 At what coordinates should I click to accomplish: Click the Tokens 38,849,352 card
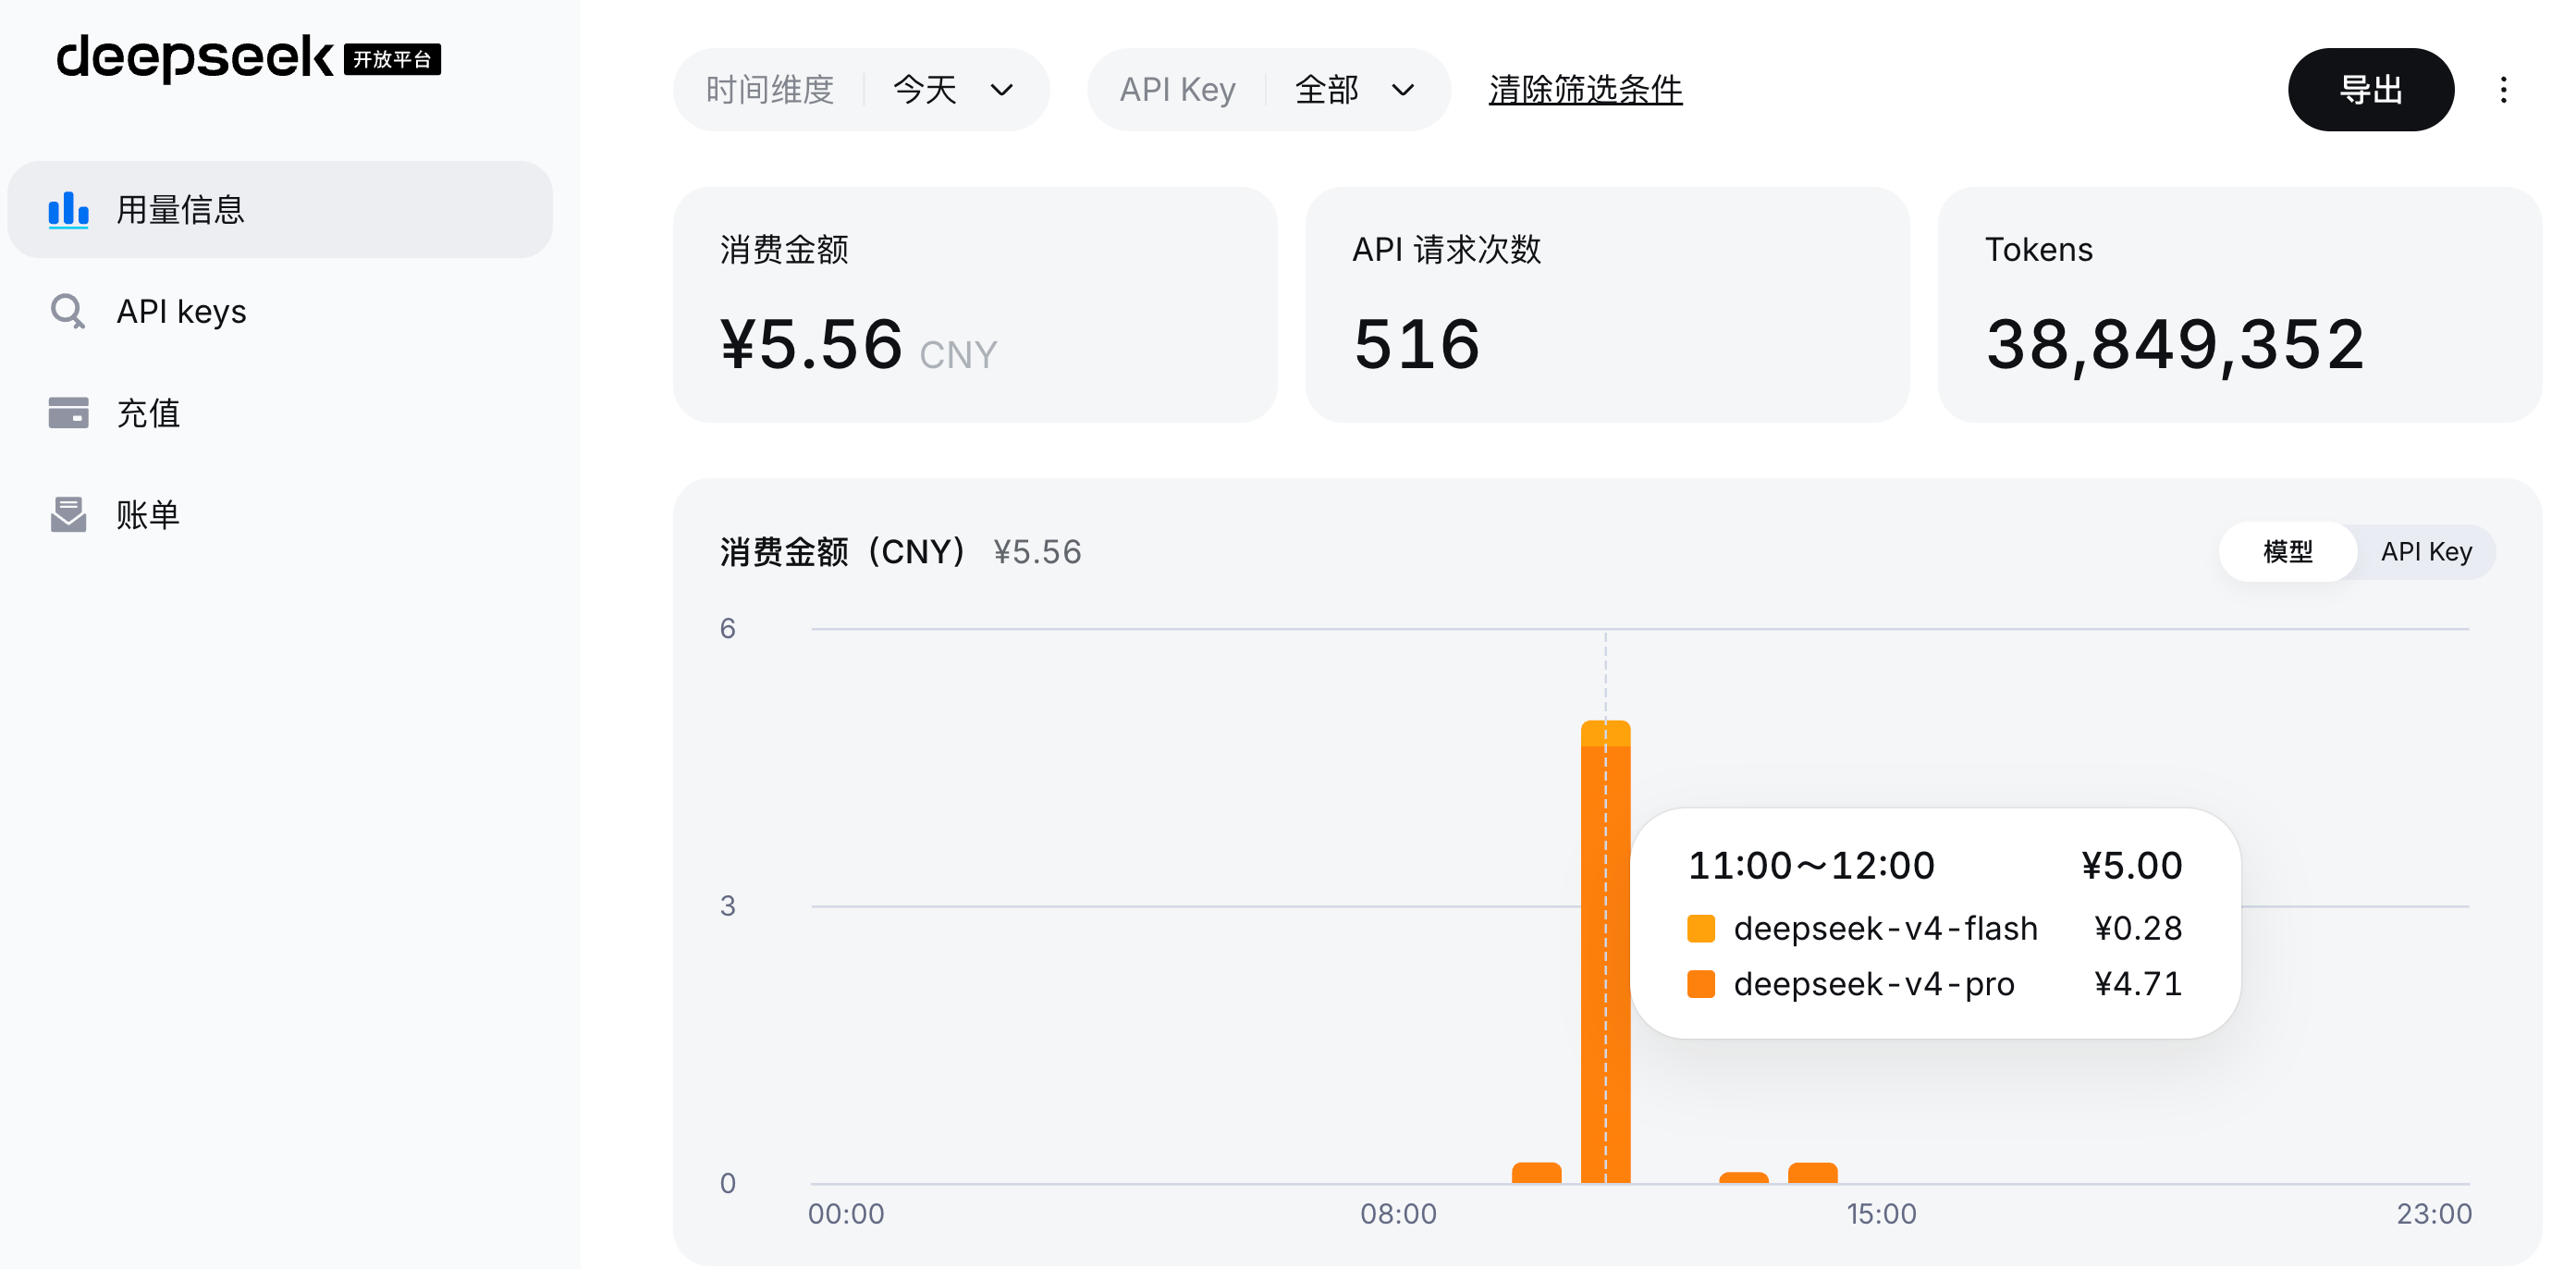coord(2239,305)
